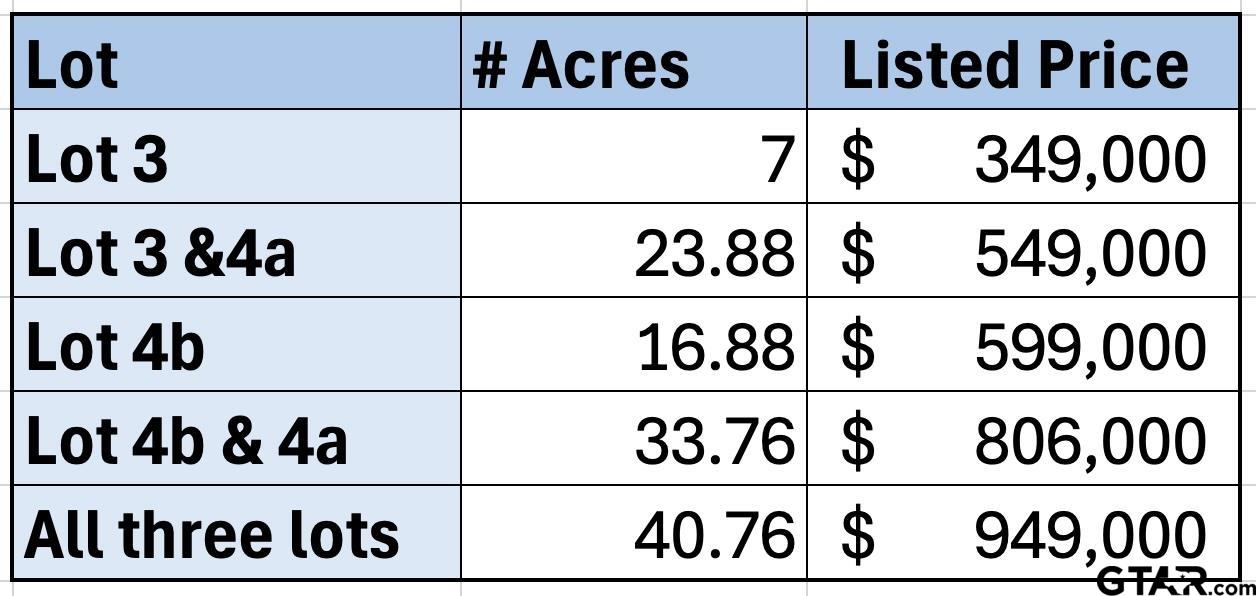Select the "# Acres" header cell
This screenshot has width=1256, height=596.
point(634,63)
